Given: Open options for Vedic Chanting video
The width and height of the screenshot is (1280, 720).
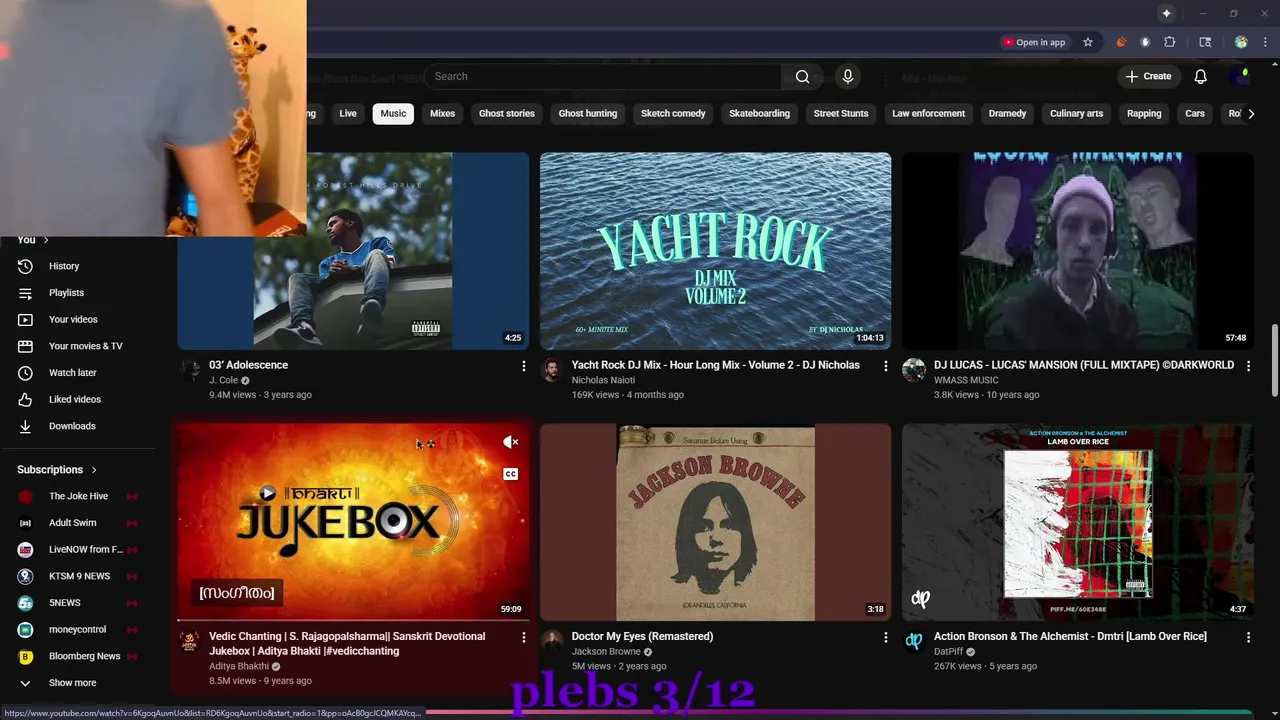Looking at the screenshot, I should pyautogui.click(x=523, y=637).
